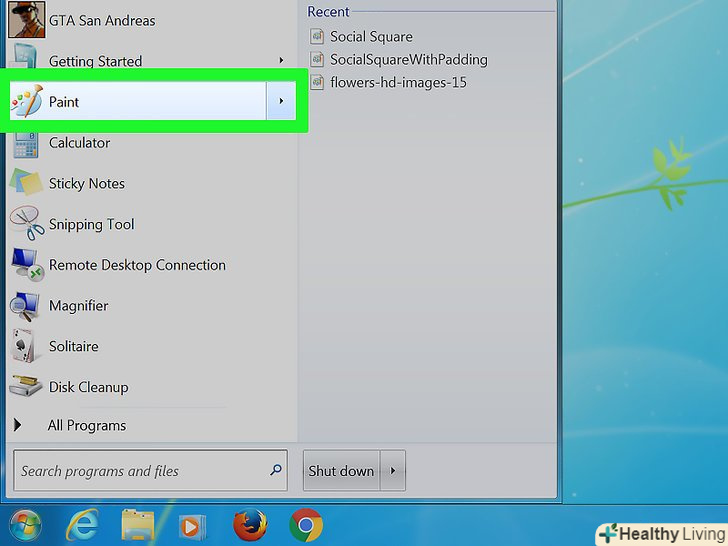728x546 pixels.
Task: Click the search magnifier icon
Action: (x=276, y=470)
